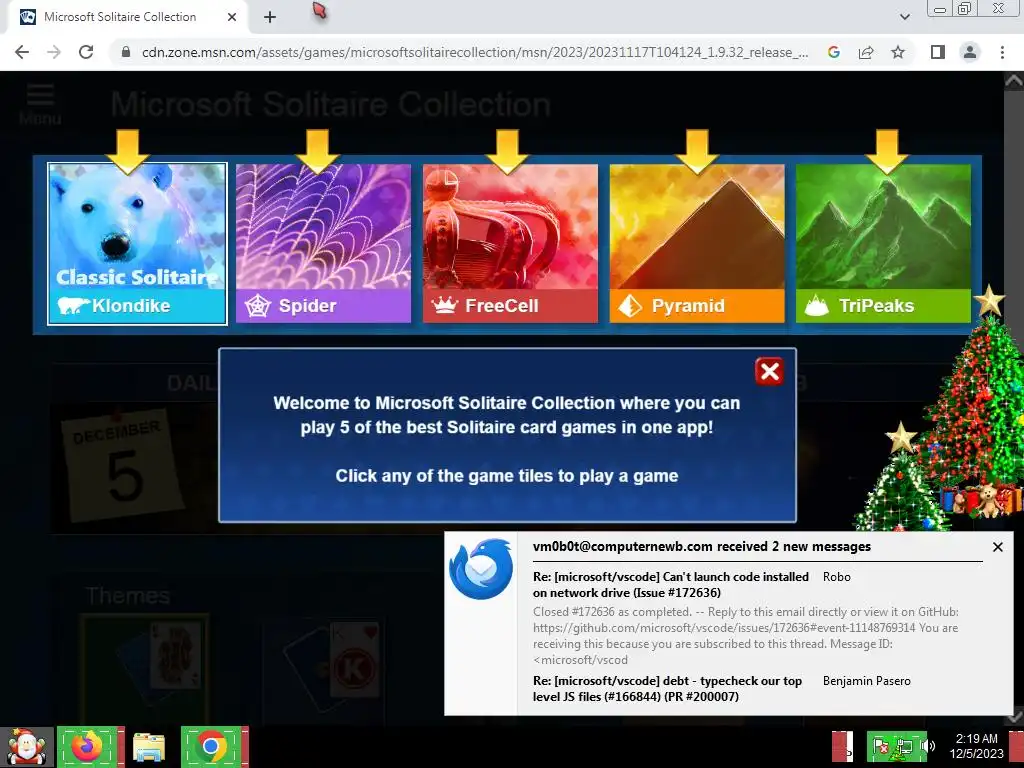1024x768 pixels.
Task: Open the vscode PR #200007 message
Action: pyautogui.click(x=667, y=688)
